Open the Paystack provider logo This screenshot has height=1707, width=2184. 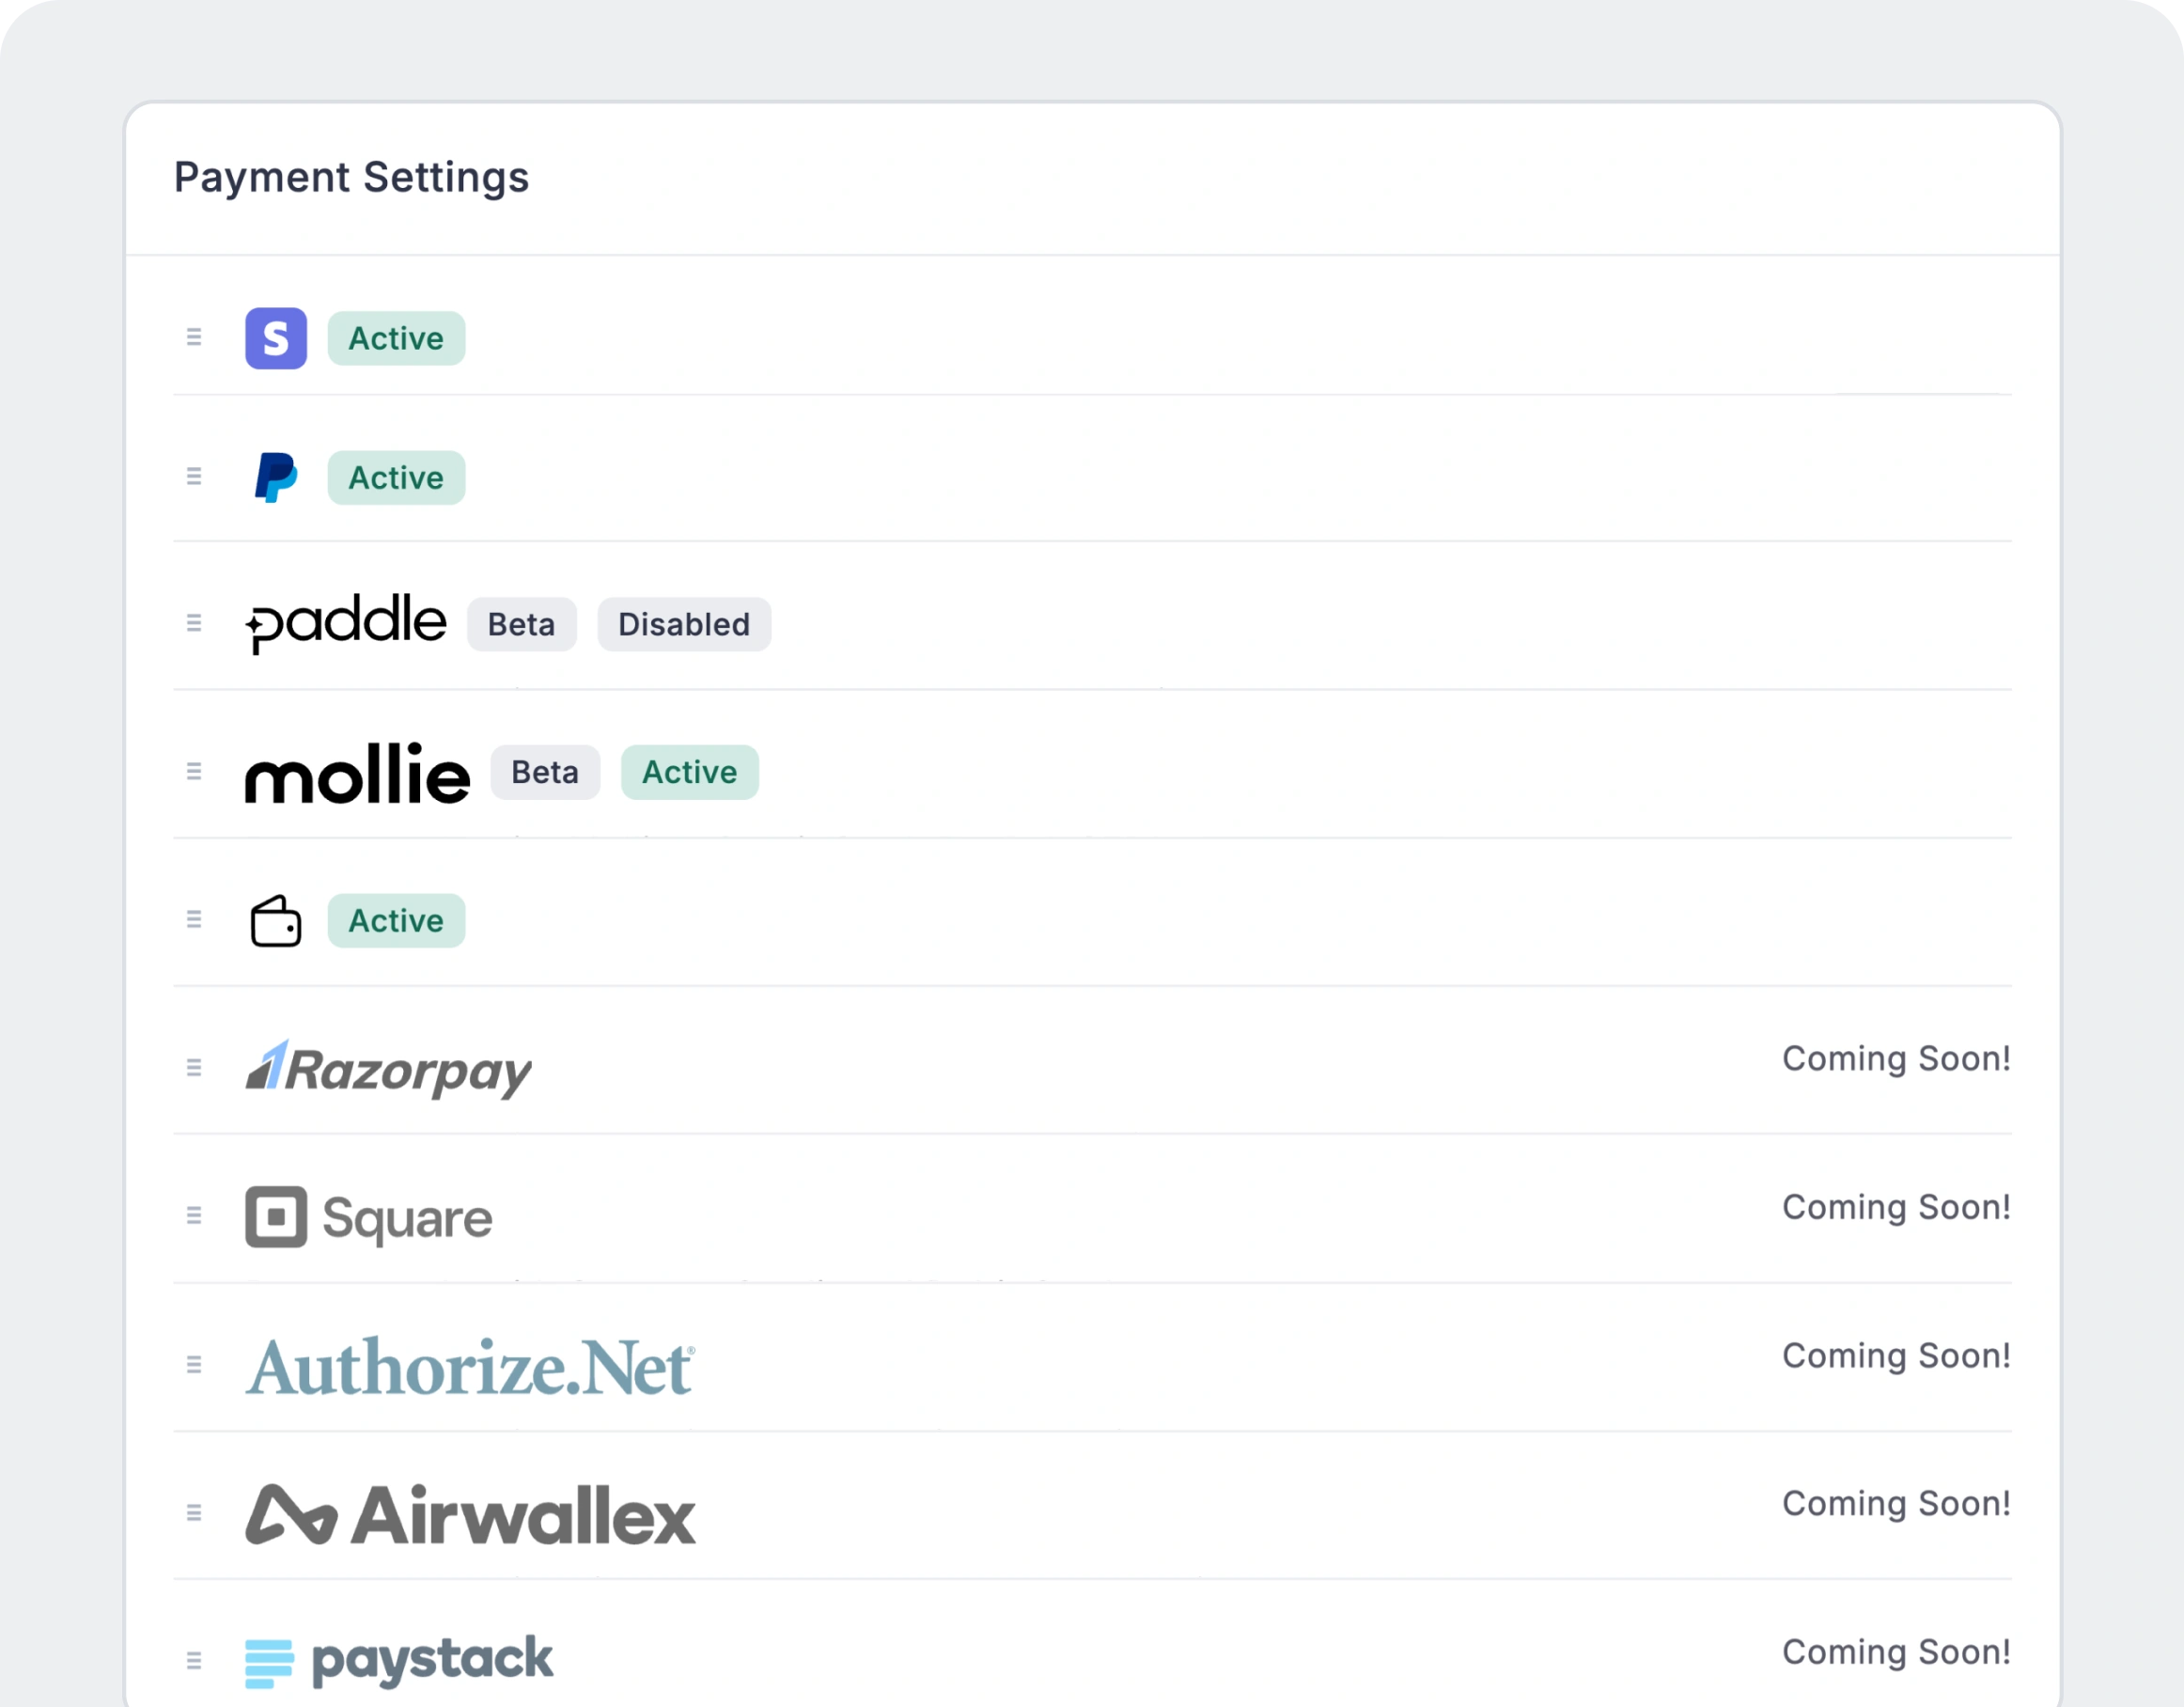click(398, 1659)
